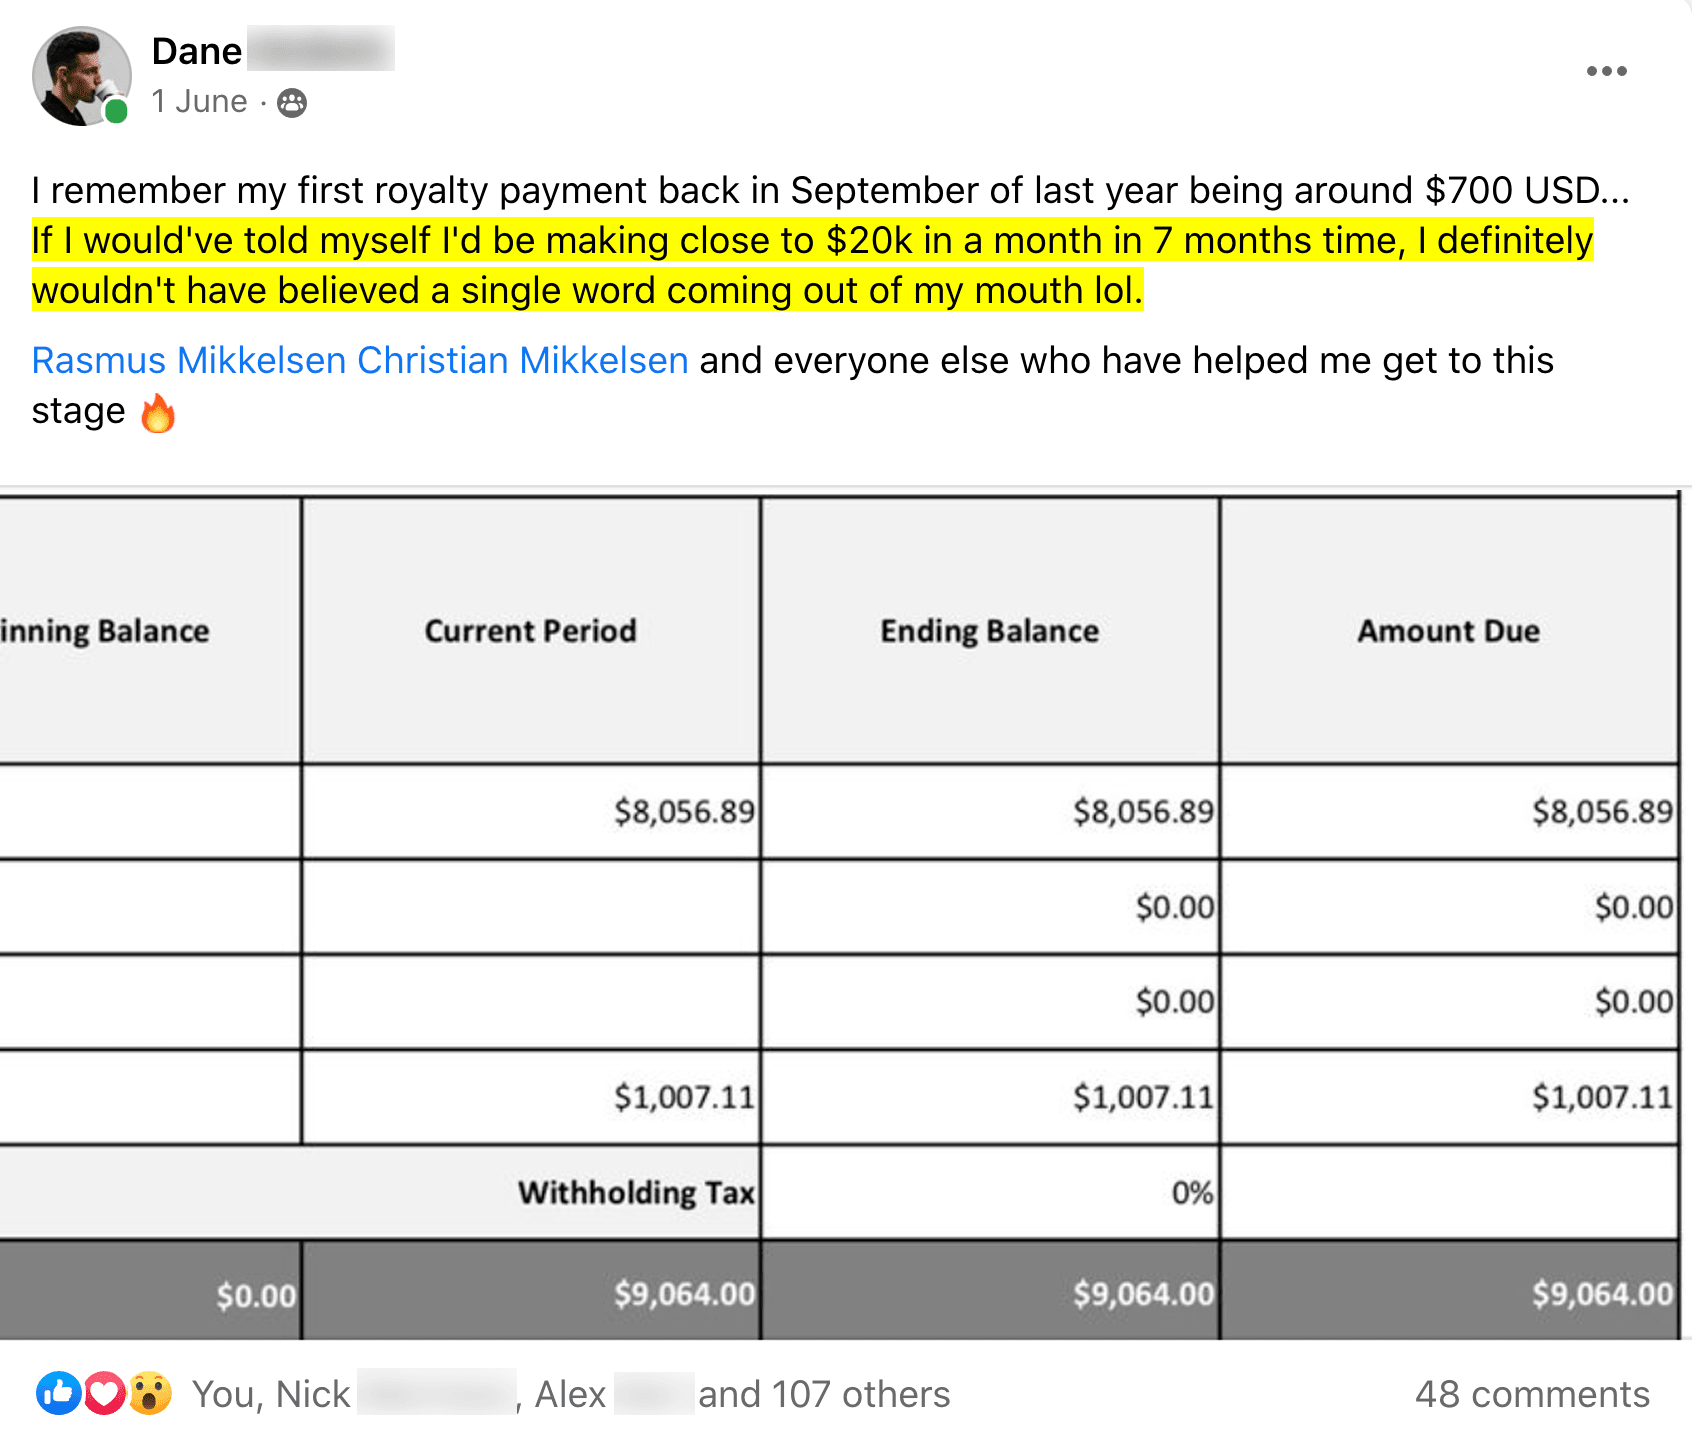This screenshot has width=1692, height=1445.
Task: Open Christian Mikkelsen's profile link
Action: 522,360
